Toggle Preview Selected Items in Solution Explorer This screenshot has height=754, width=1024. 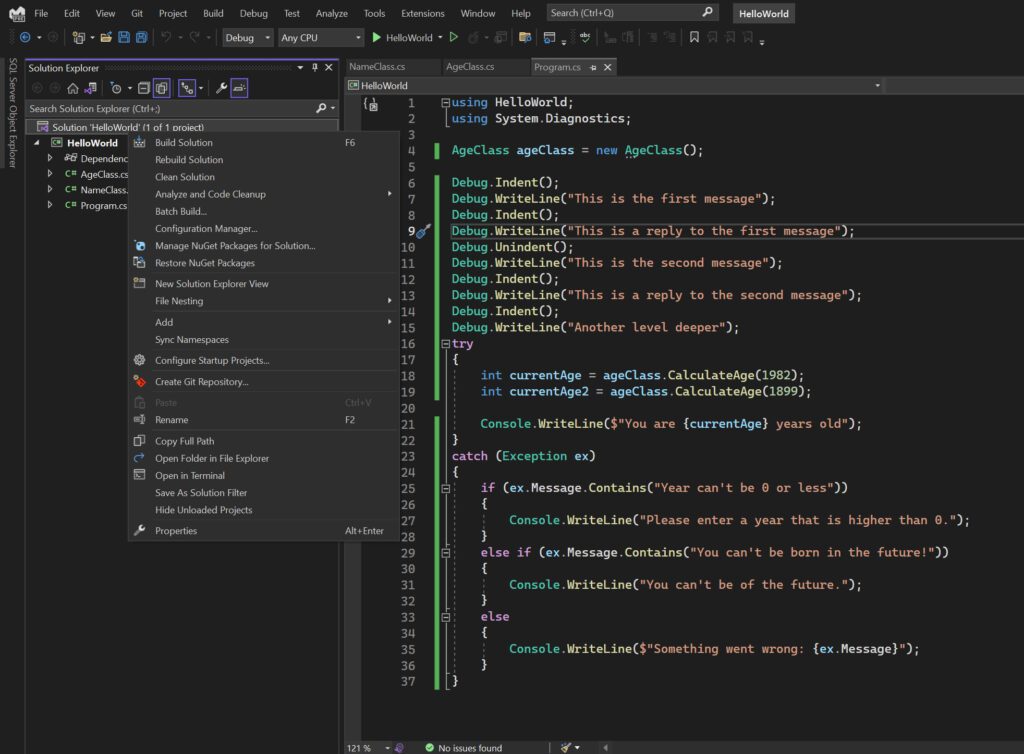tap(239, 88)
